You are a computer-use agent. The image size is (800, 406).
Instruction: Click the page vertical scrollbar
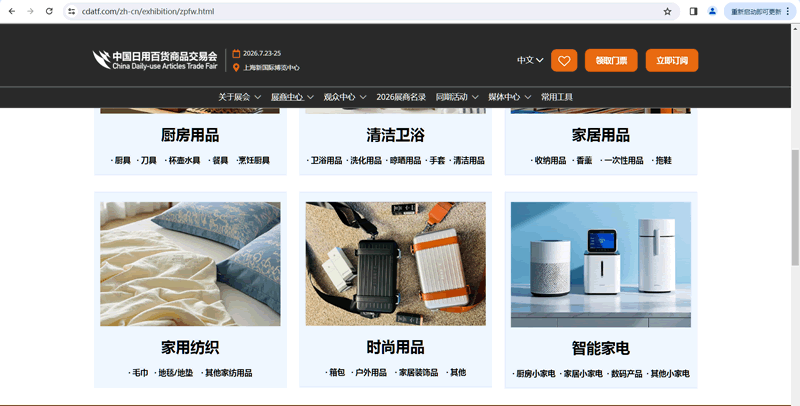[x=795, y=200]
